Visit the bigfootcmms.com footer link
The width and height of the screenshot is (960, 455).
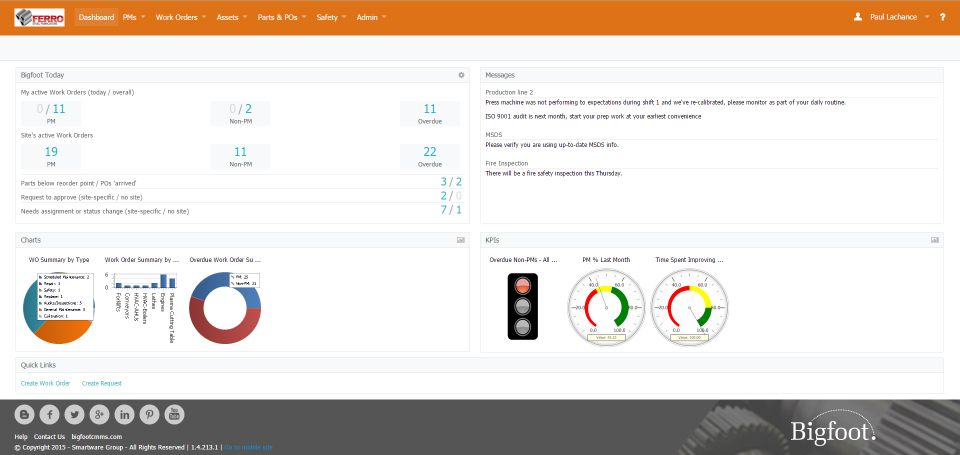coord(97,437)
